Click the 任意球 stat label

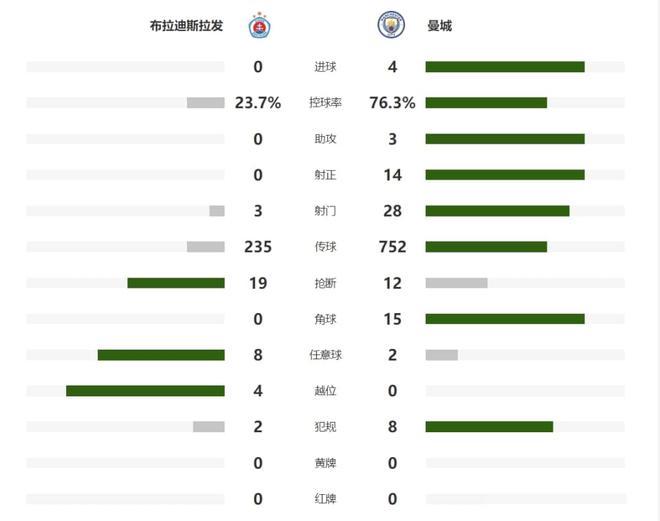(324, 355)
